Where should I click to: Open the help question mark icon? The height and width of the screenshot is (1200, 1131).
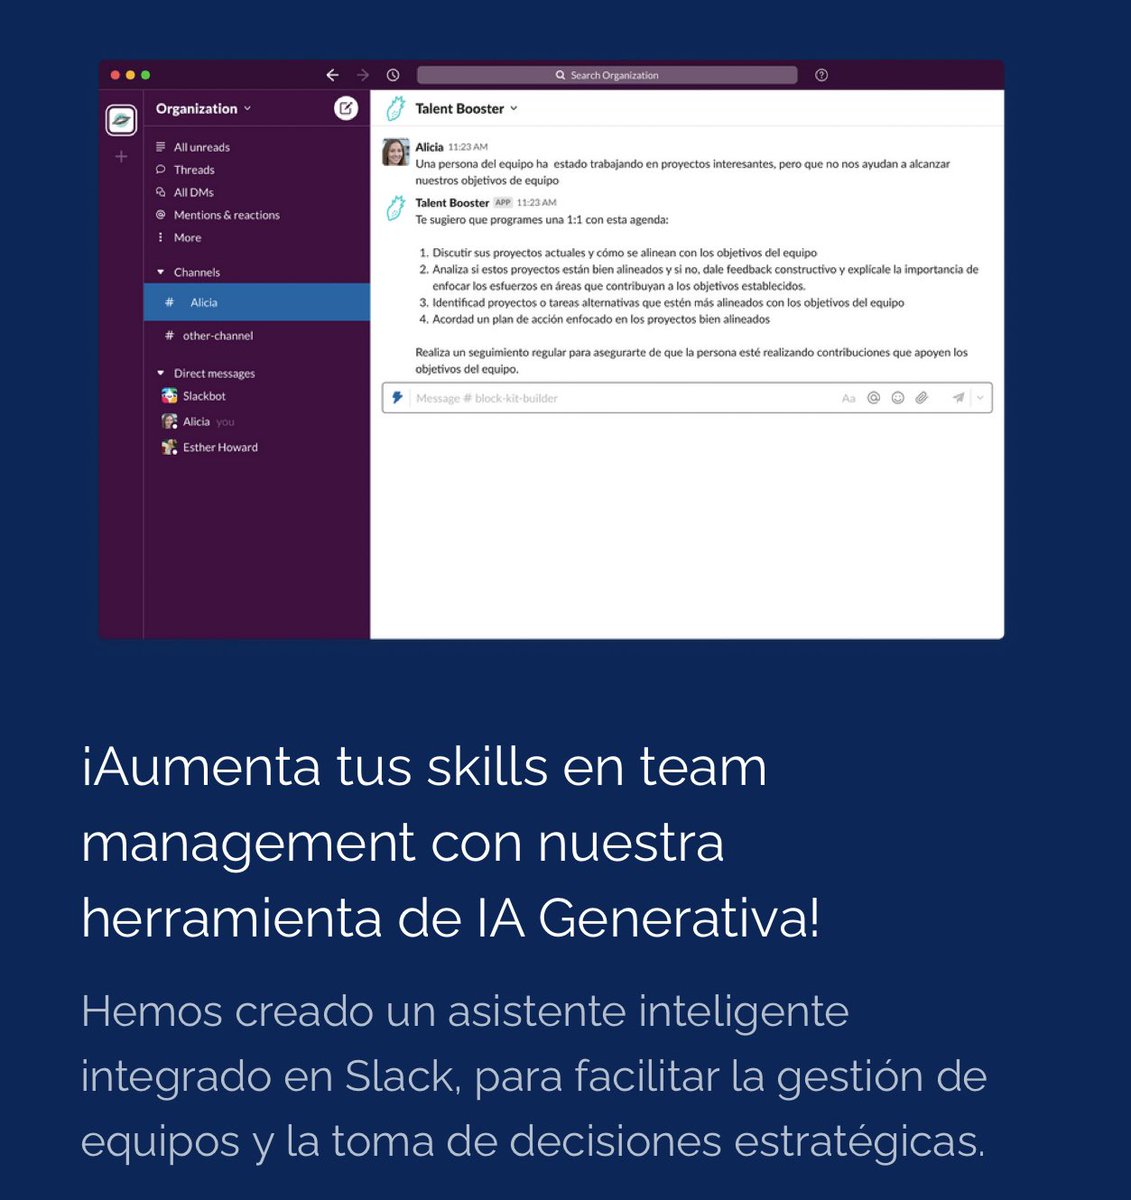(821, 75)
